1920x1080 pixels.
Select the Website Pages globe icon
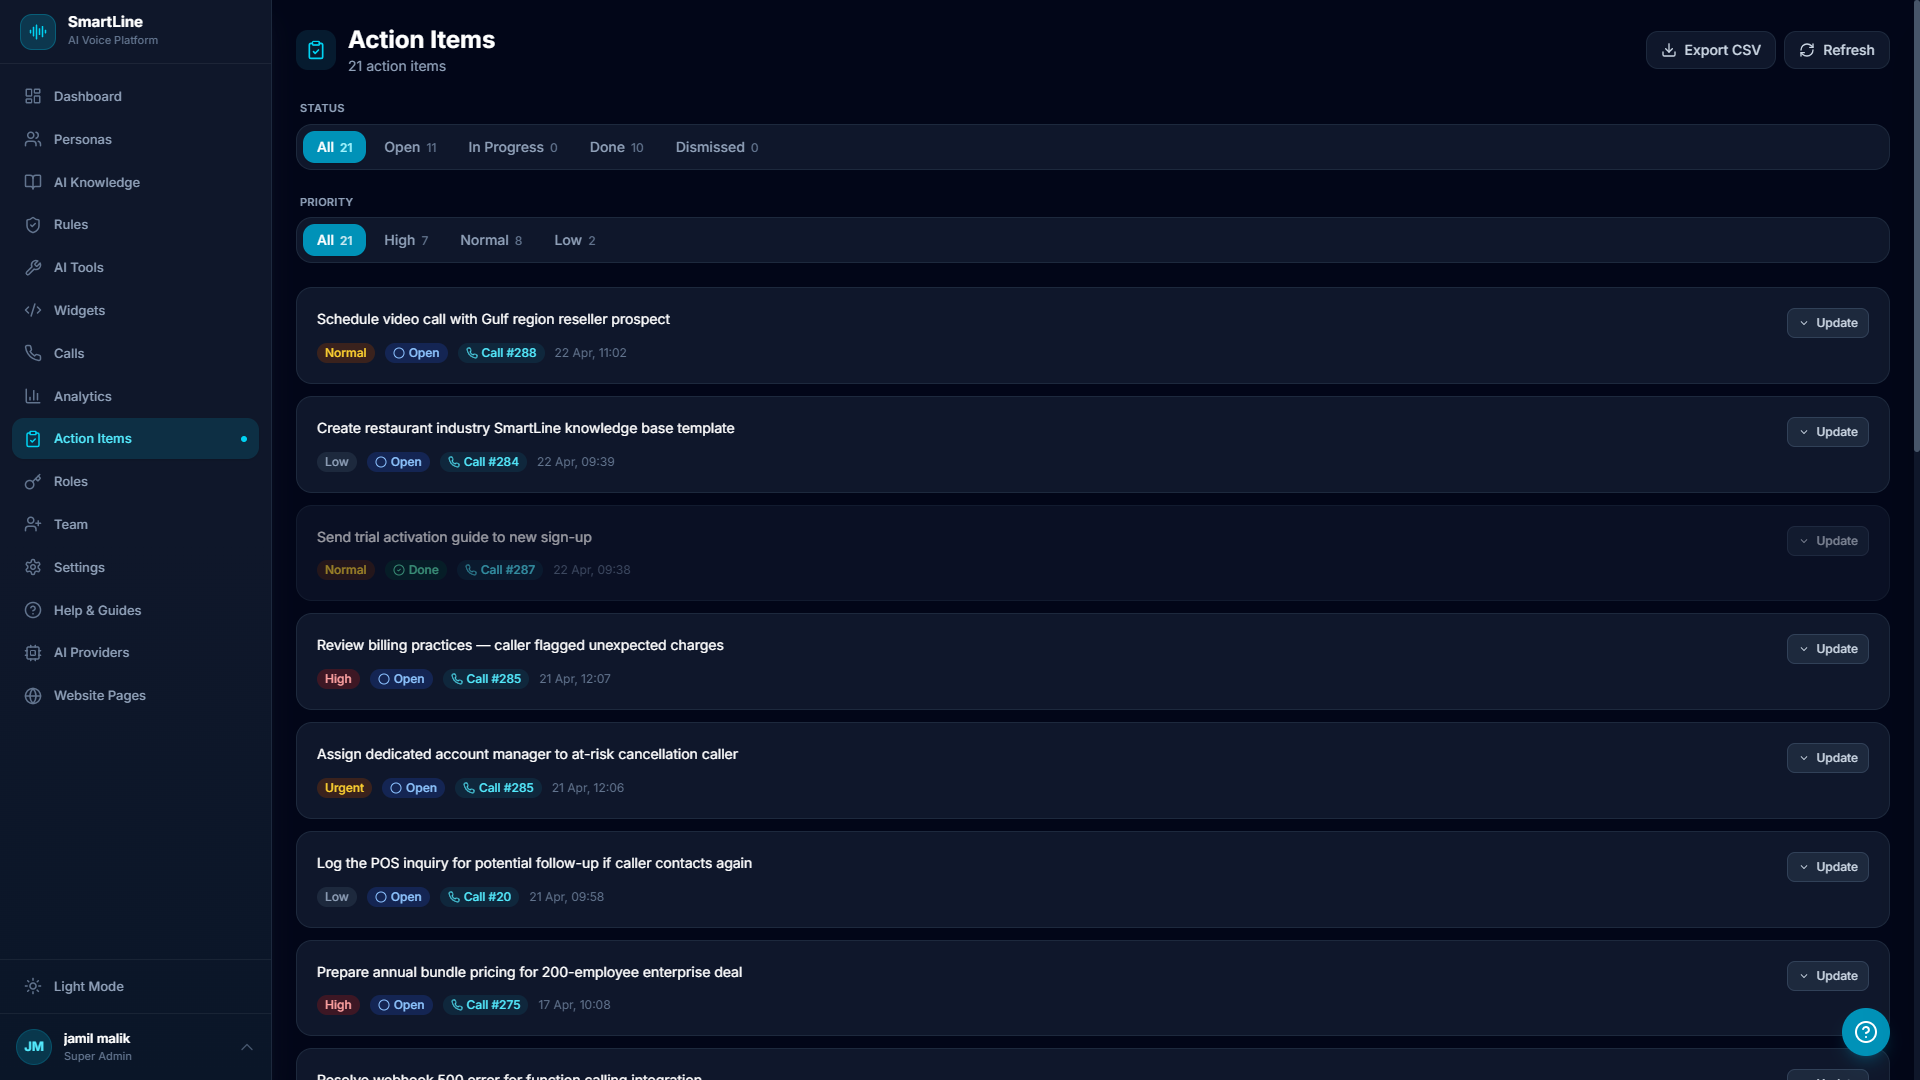[x=33, y=695]
